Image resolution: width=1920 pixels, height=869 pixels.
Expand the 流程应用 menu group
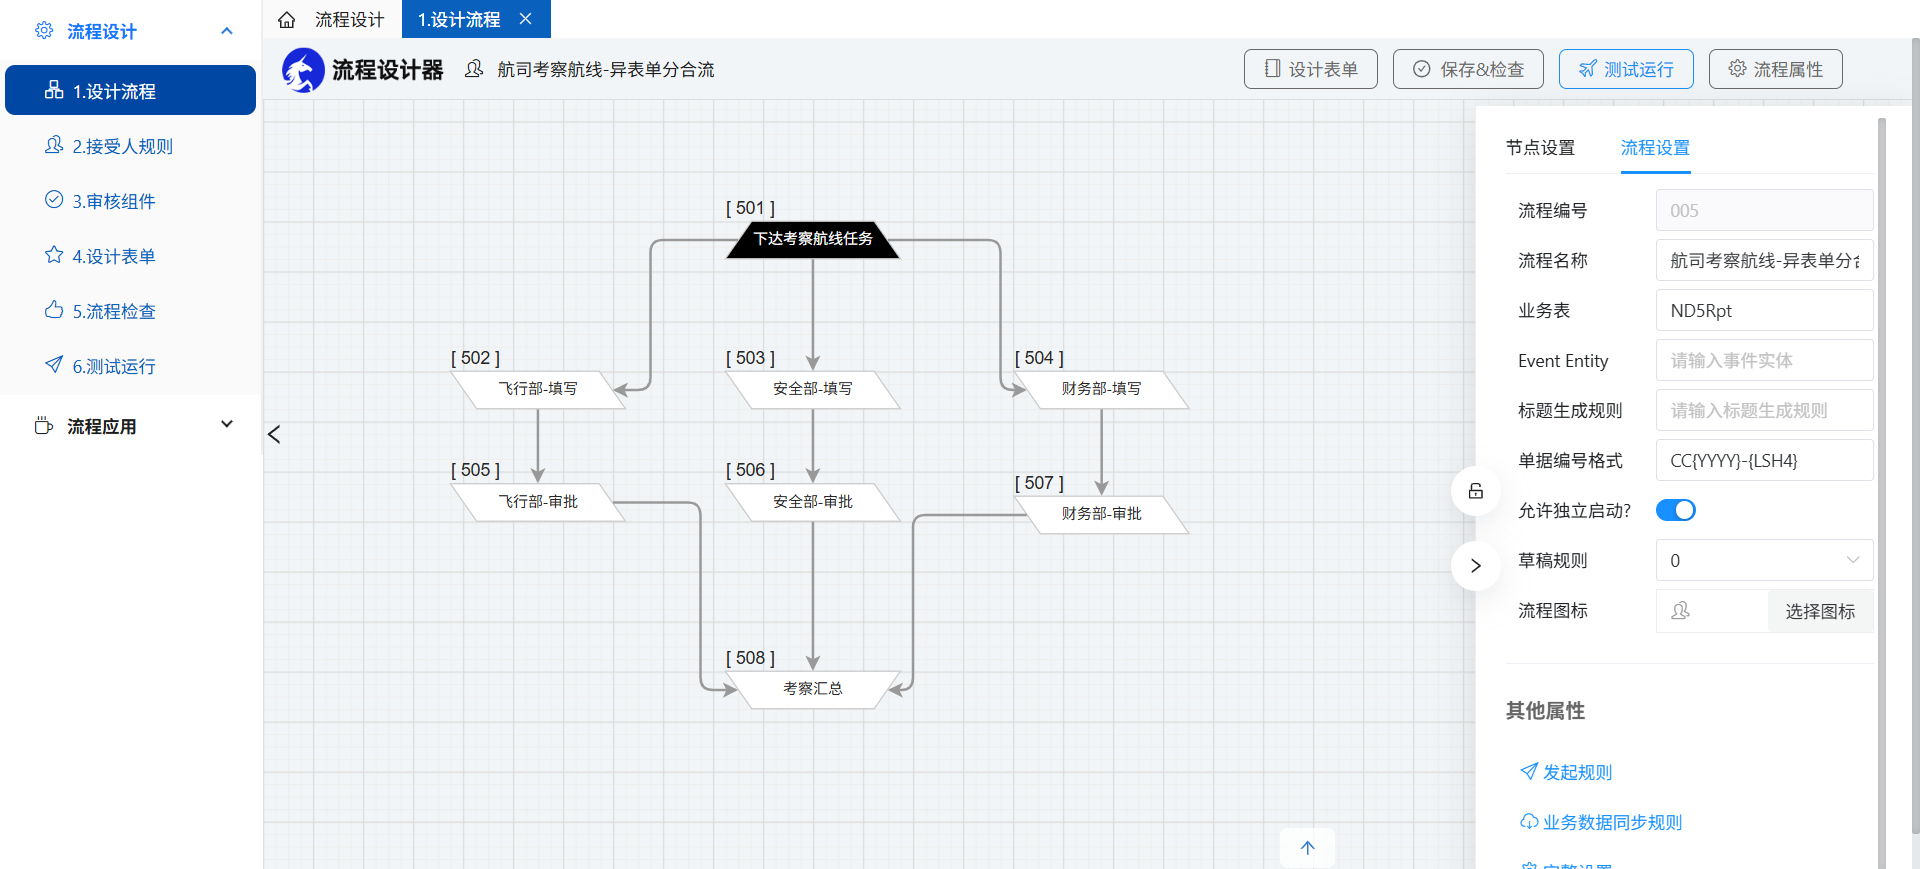227,425
